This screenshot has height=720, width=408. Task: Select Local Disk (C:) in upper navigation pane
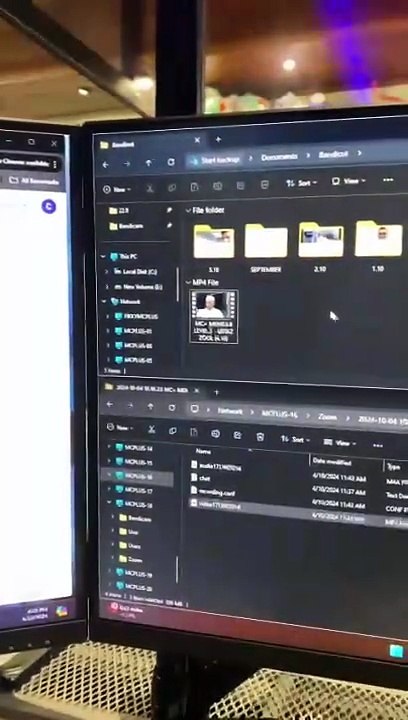pyautogui.click(x=135, y=271)
